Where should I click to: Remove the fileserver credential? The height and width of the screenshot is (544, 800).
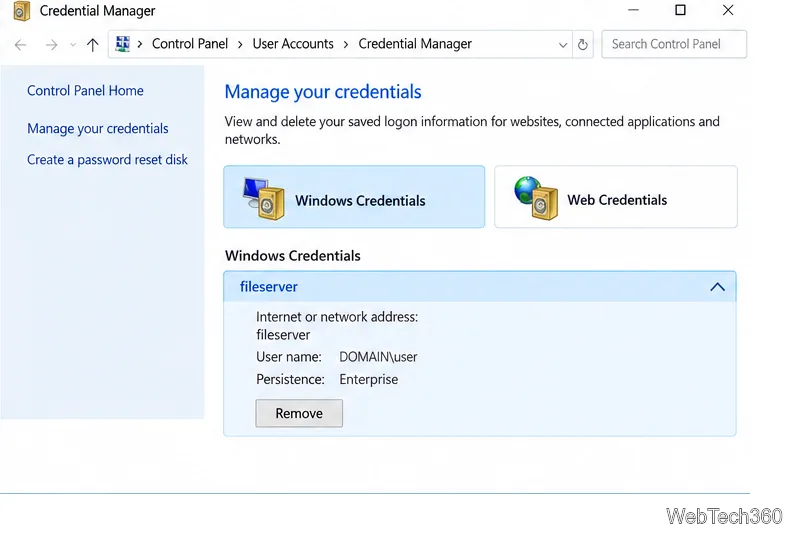[x=299, y=413]
